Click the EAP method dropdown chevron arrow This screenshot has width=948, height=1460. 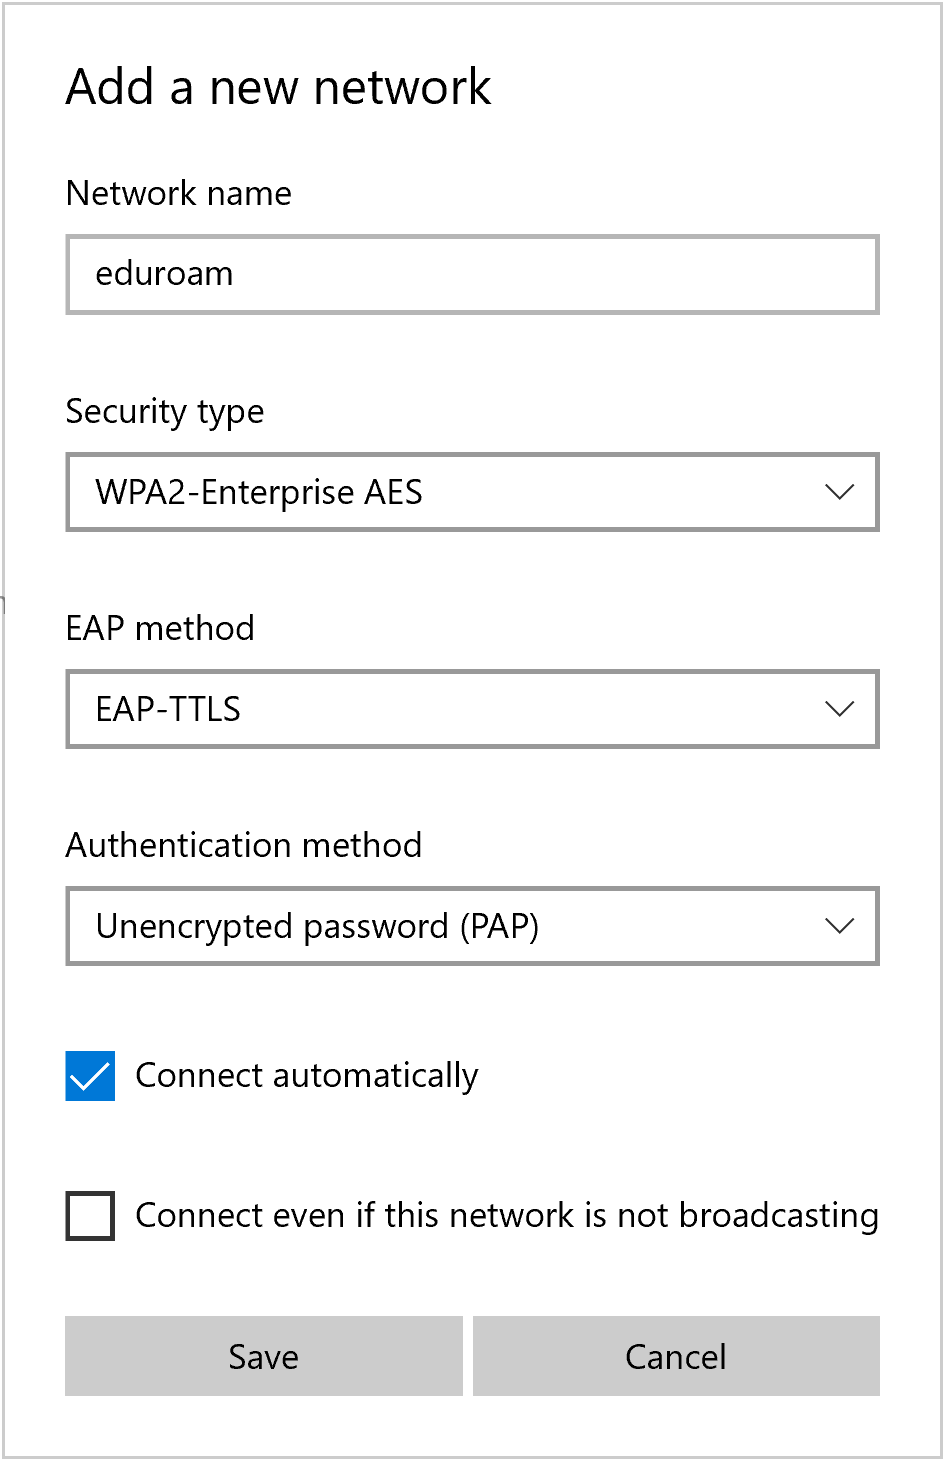839,709
